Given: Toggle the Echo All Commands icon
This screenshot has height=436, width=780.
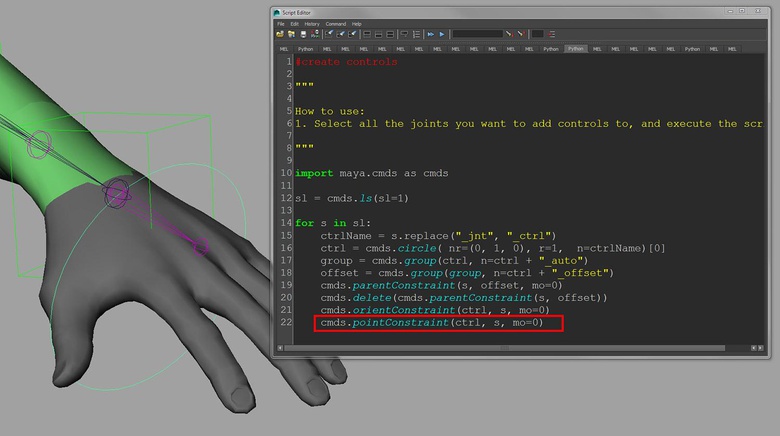Looking at the screenshot, I should (405, 34).
